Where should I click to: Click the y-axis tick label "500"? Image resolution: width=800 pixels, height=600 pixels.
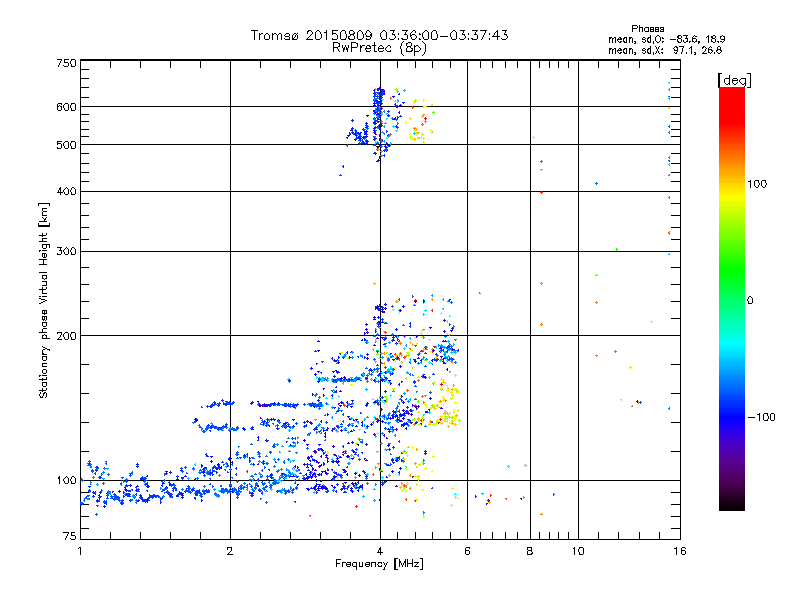67,145
